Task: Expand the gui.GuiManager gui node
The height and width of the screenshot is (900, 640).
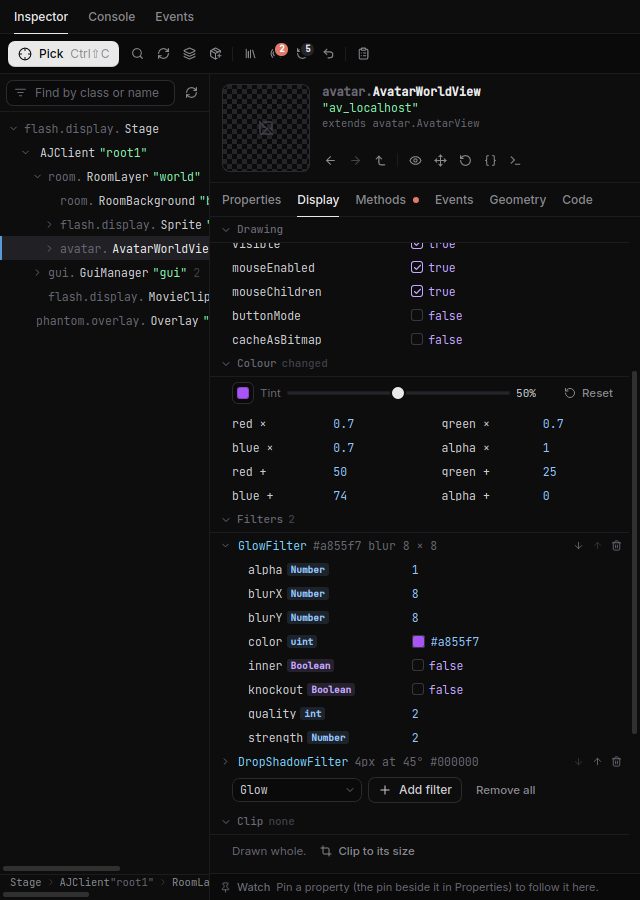Action: click(x=38, y=273)
